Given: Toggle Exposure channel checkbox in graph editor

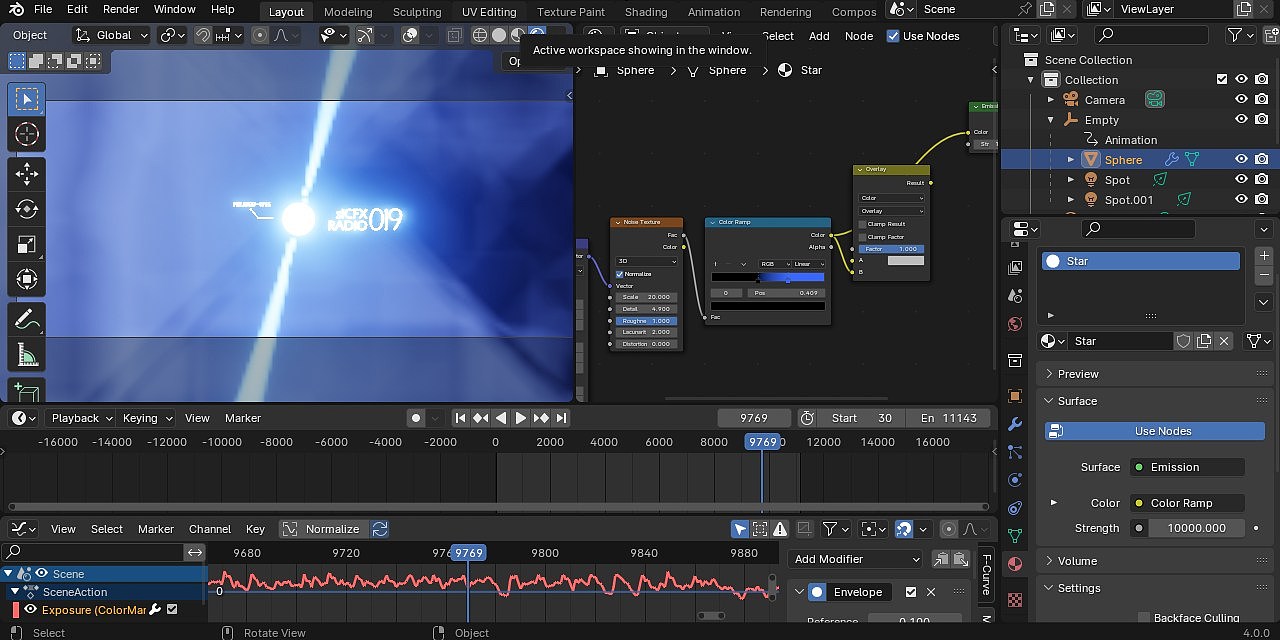Looking at the screenshot, I should click(x=172, y=609).
